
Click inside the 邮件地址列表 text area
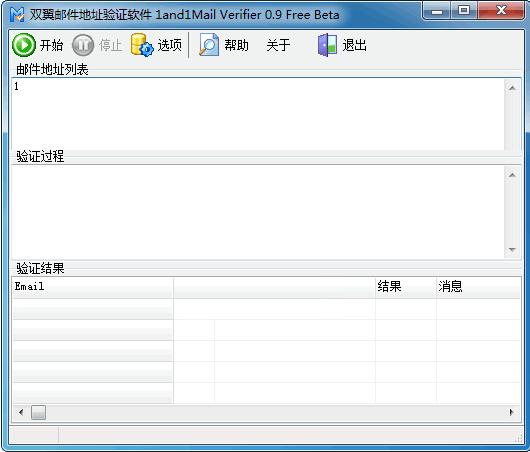[258, 114]
